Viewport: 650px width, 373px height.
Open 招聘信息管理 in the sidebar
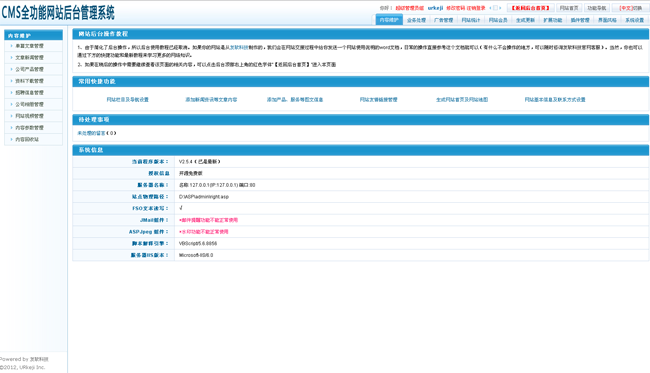coord(33,92)
